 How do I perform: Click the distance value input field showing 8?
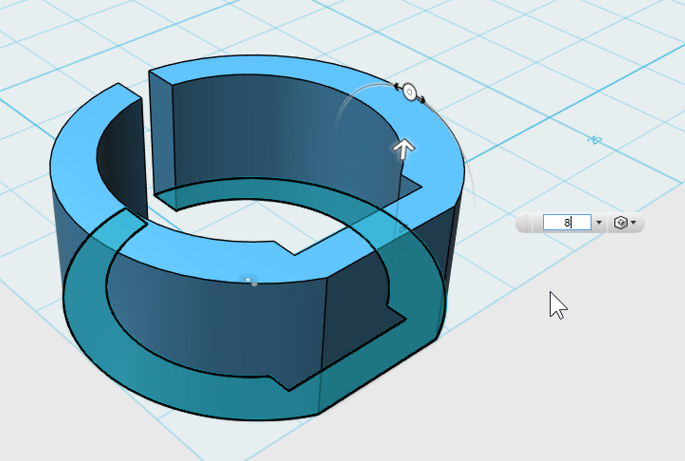pyautogui.click(x=567, y=222)
